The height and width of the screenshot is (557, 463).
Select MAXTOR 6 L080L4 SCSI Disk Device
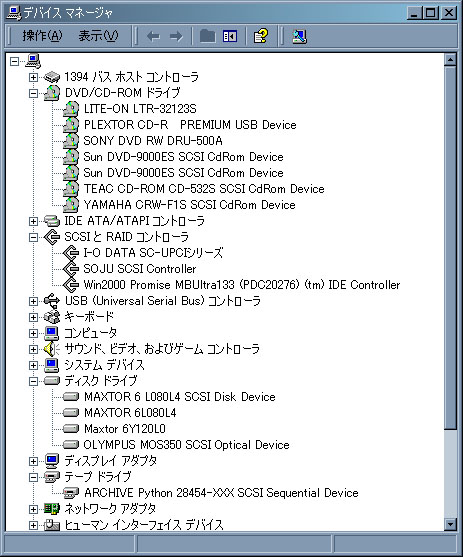(x=180, y=397)
